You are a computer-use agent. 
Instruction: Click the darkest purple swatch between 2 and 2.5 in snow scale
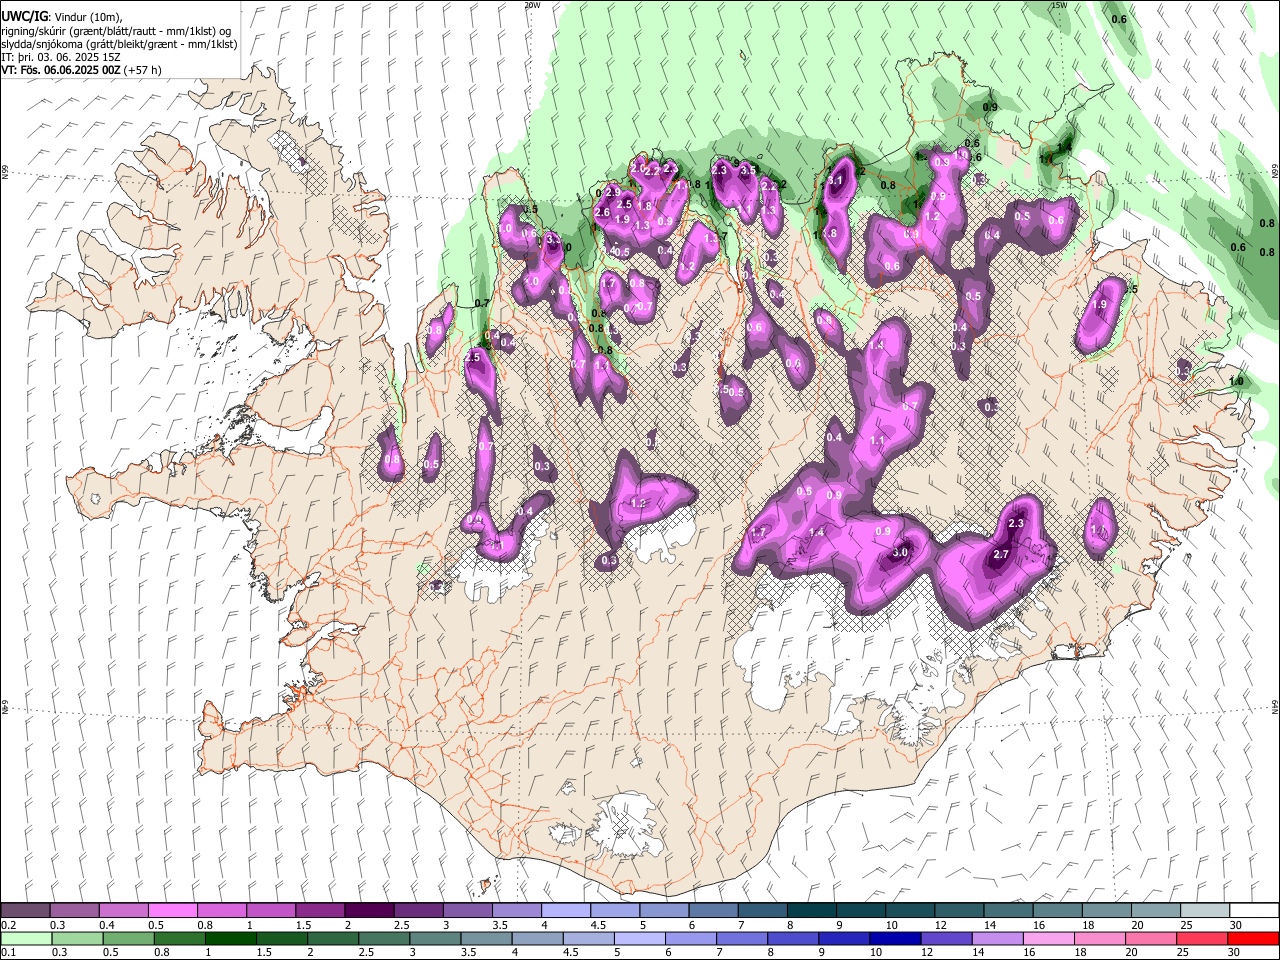[x=368, y=911]
